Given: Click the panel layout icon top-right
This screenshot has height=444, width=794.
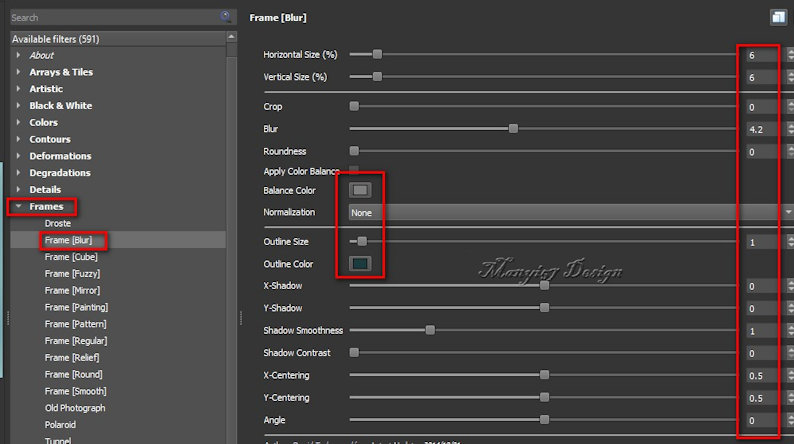Looking at the screenshot, I should point(777,17).
